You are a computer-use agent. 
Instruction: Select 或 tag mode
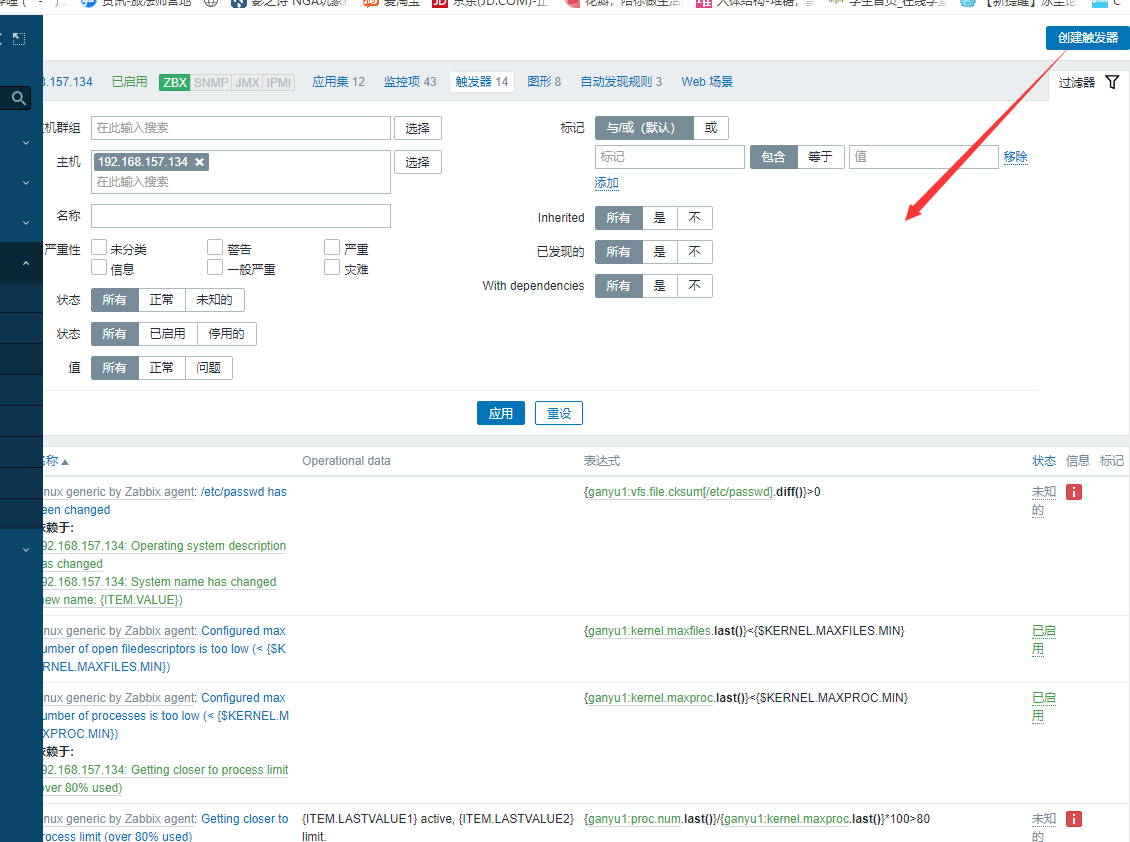tap(711, 128)
